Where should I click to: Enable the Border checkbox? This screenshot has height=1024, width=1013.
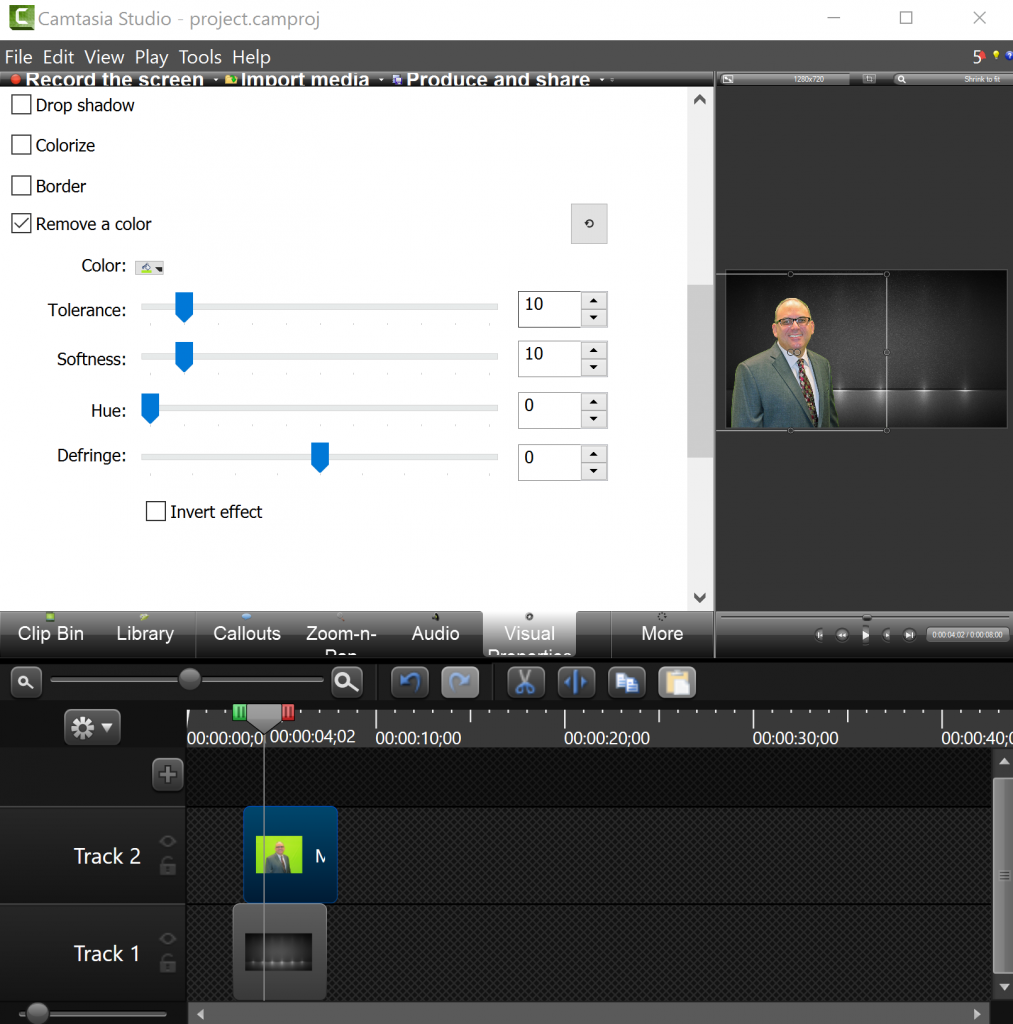pos(21,185)
